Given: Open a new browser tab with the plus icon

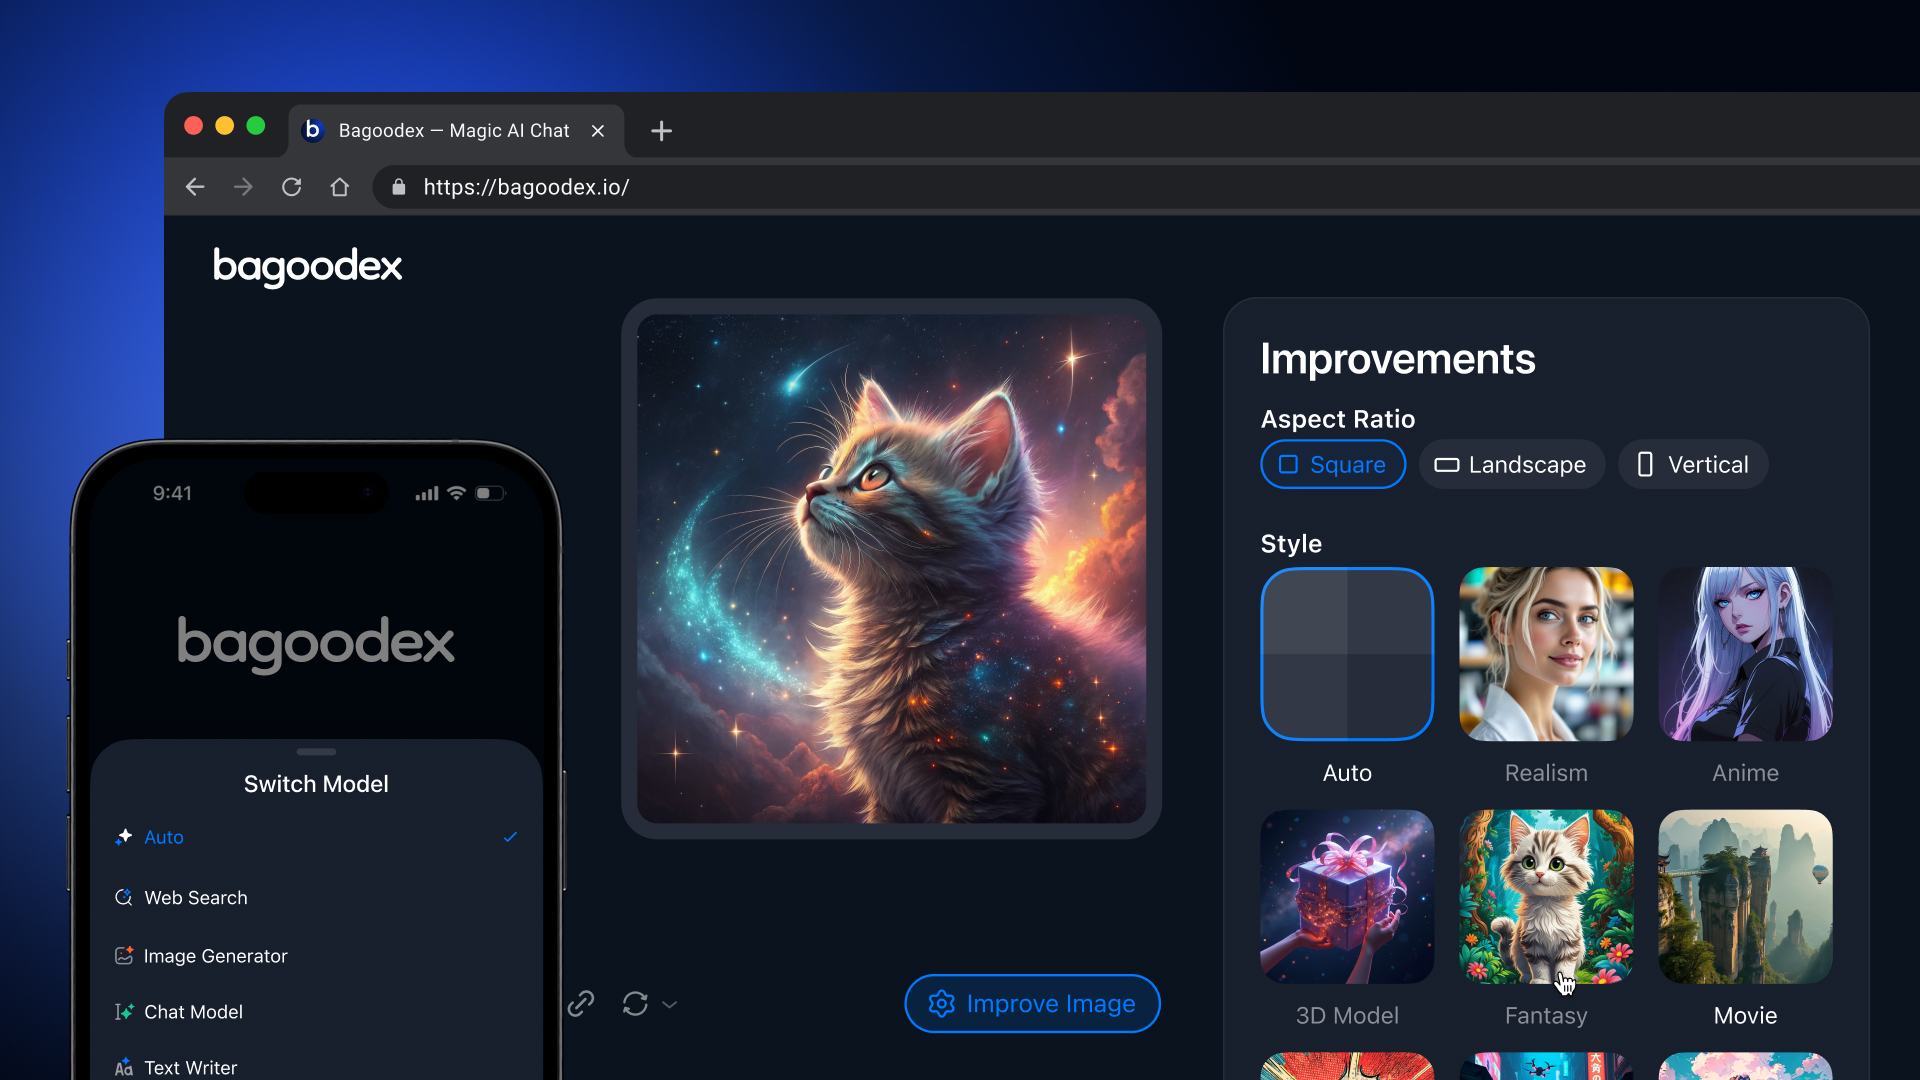Looking at the screenshot, I should point(661,131).
